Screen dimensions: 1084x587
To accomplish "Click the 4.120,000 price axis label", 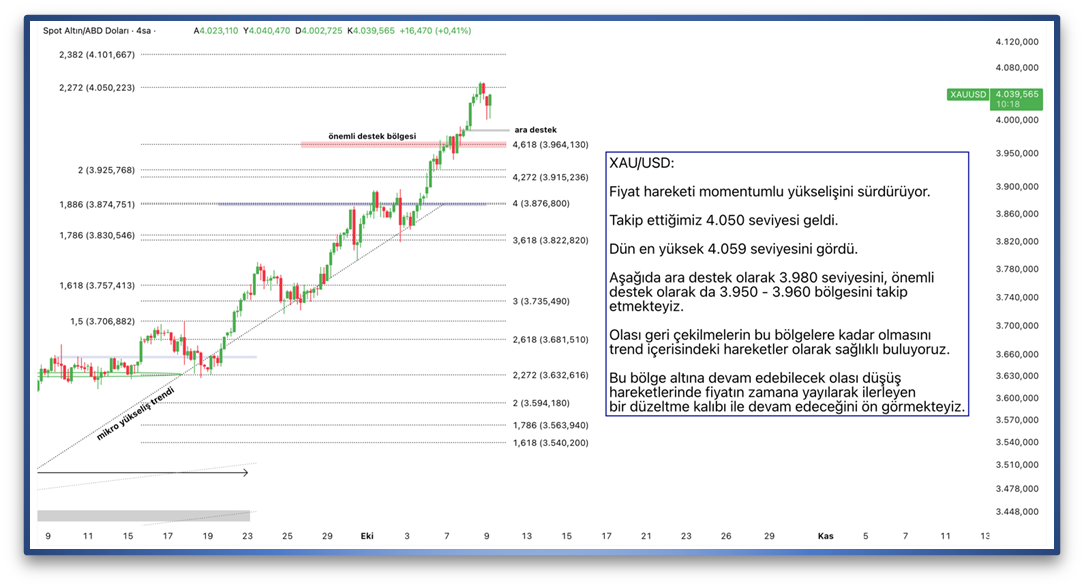I will pos(1016,42).
